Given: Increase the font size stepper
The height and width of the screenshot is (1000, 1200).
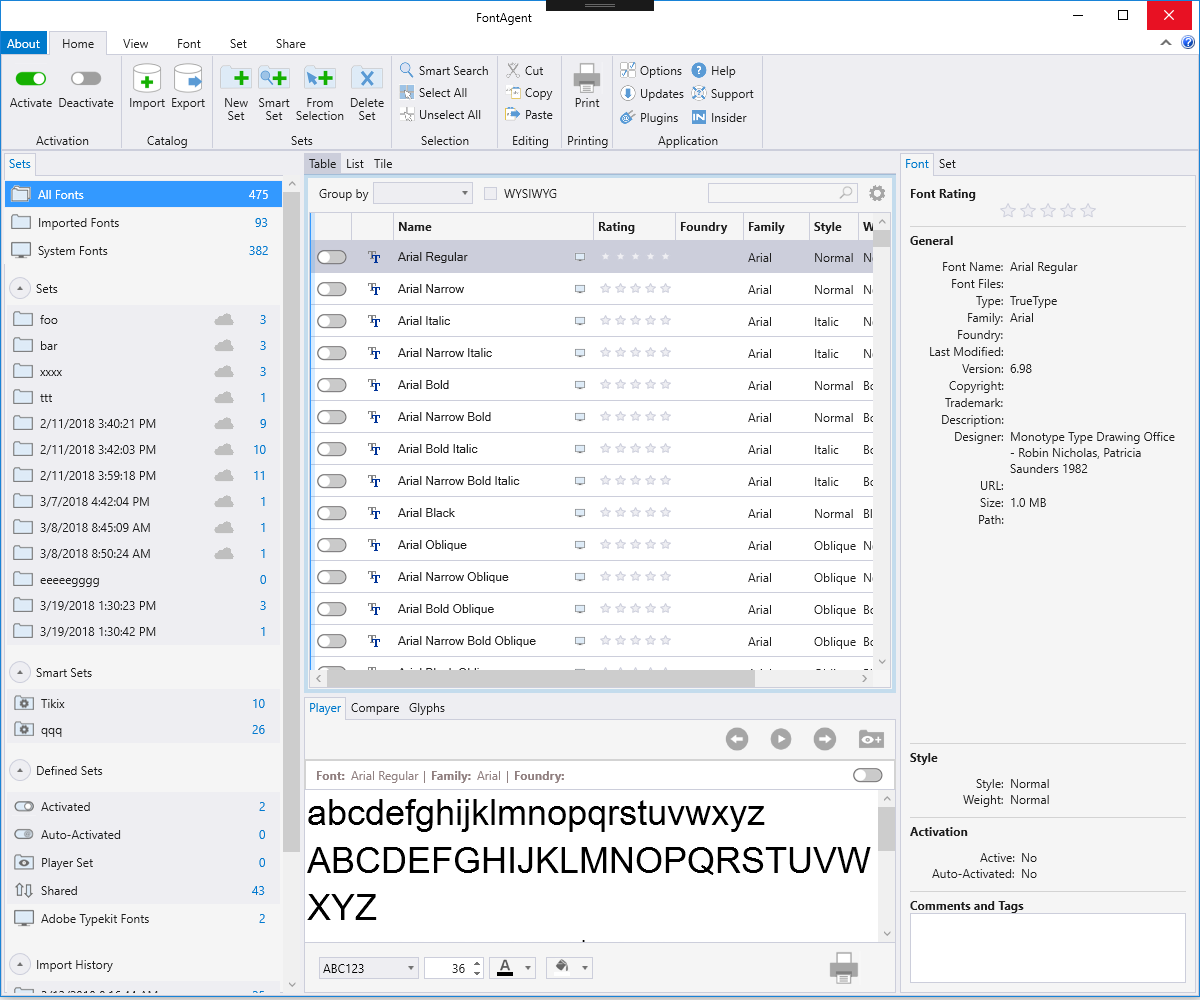Looking at the screenshot, I should click(x=477, y=963).
